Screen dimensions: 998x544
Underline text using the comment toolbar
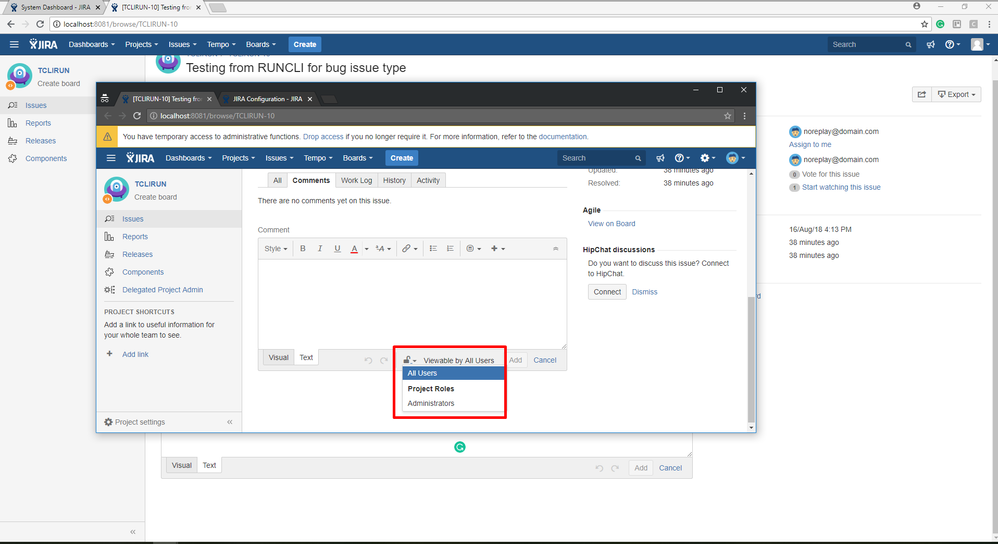tap(337, 249)
